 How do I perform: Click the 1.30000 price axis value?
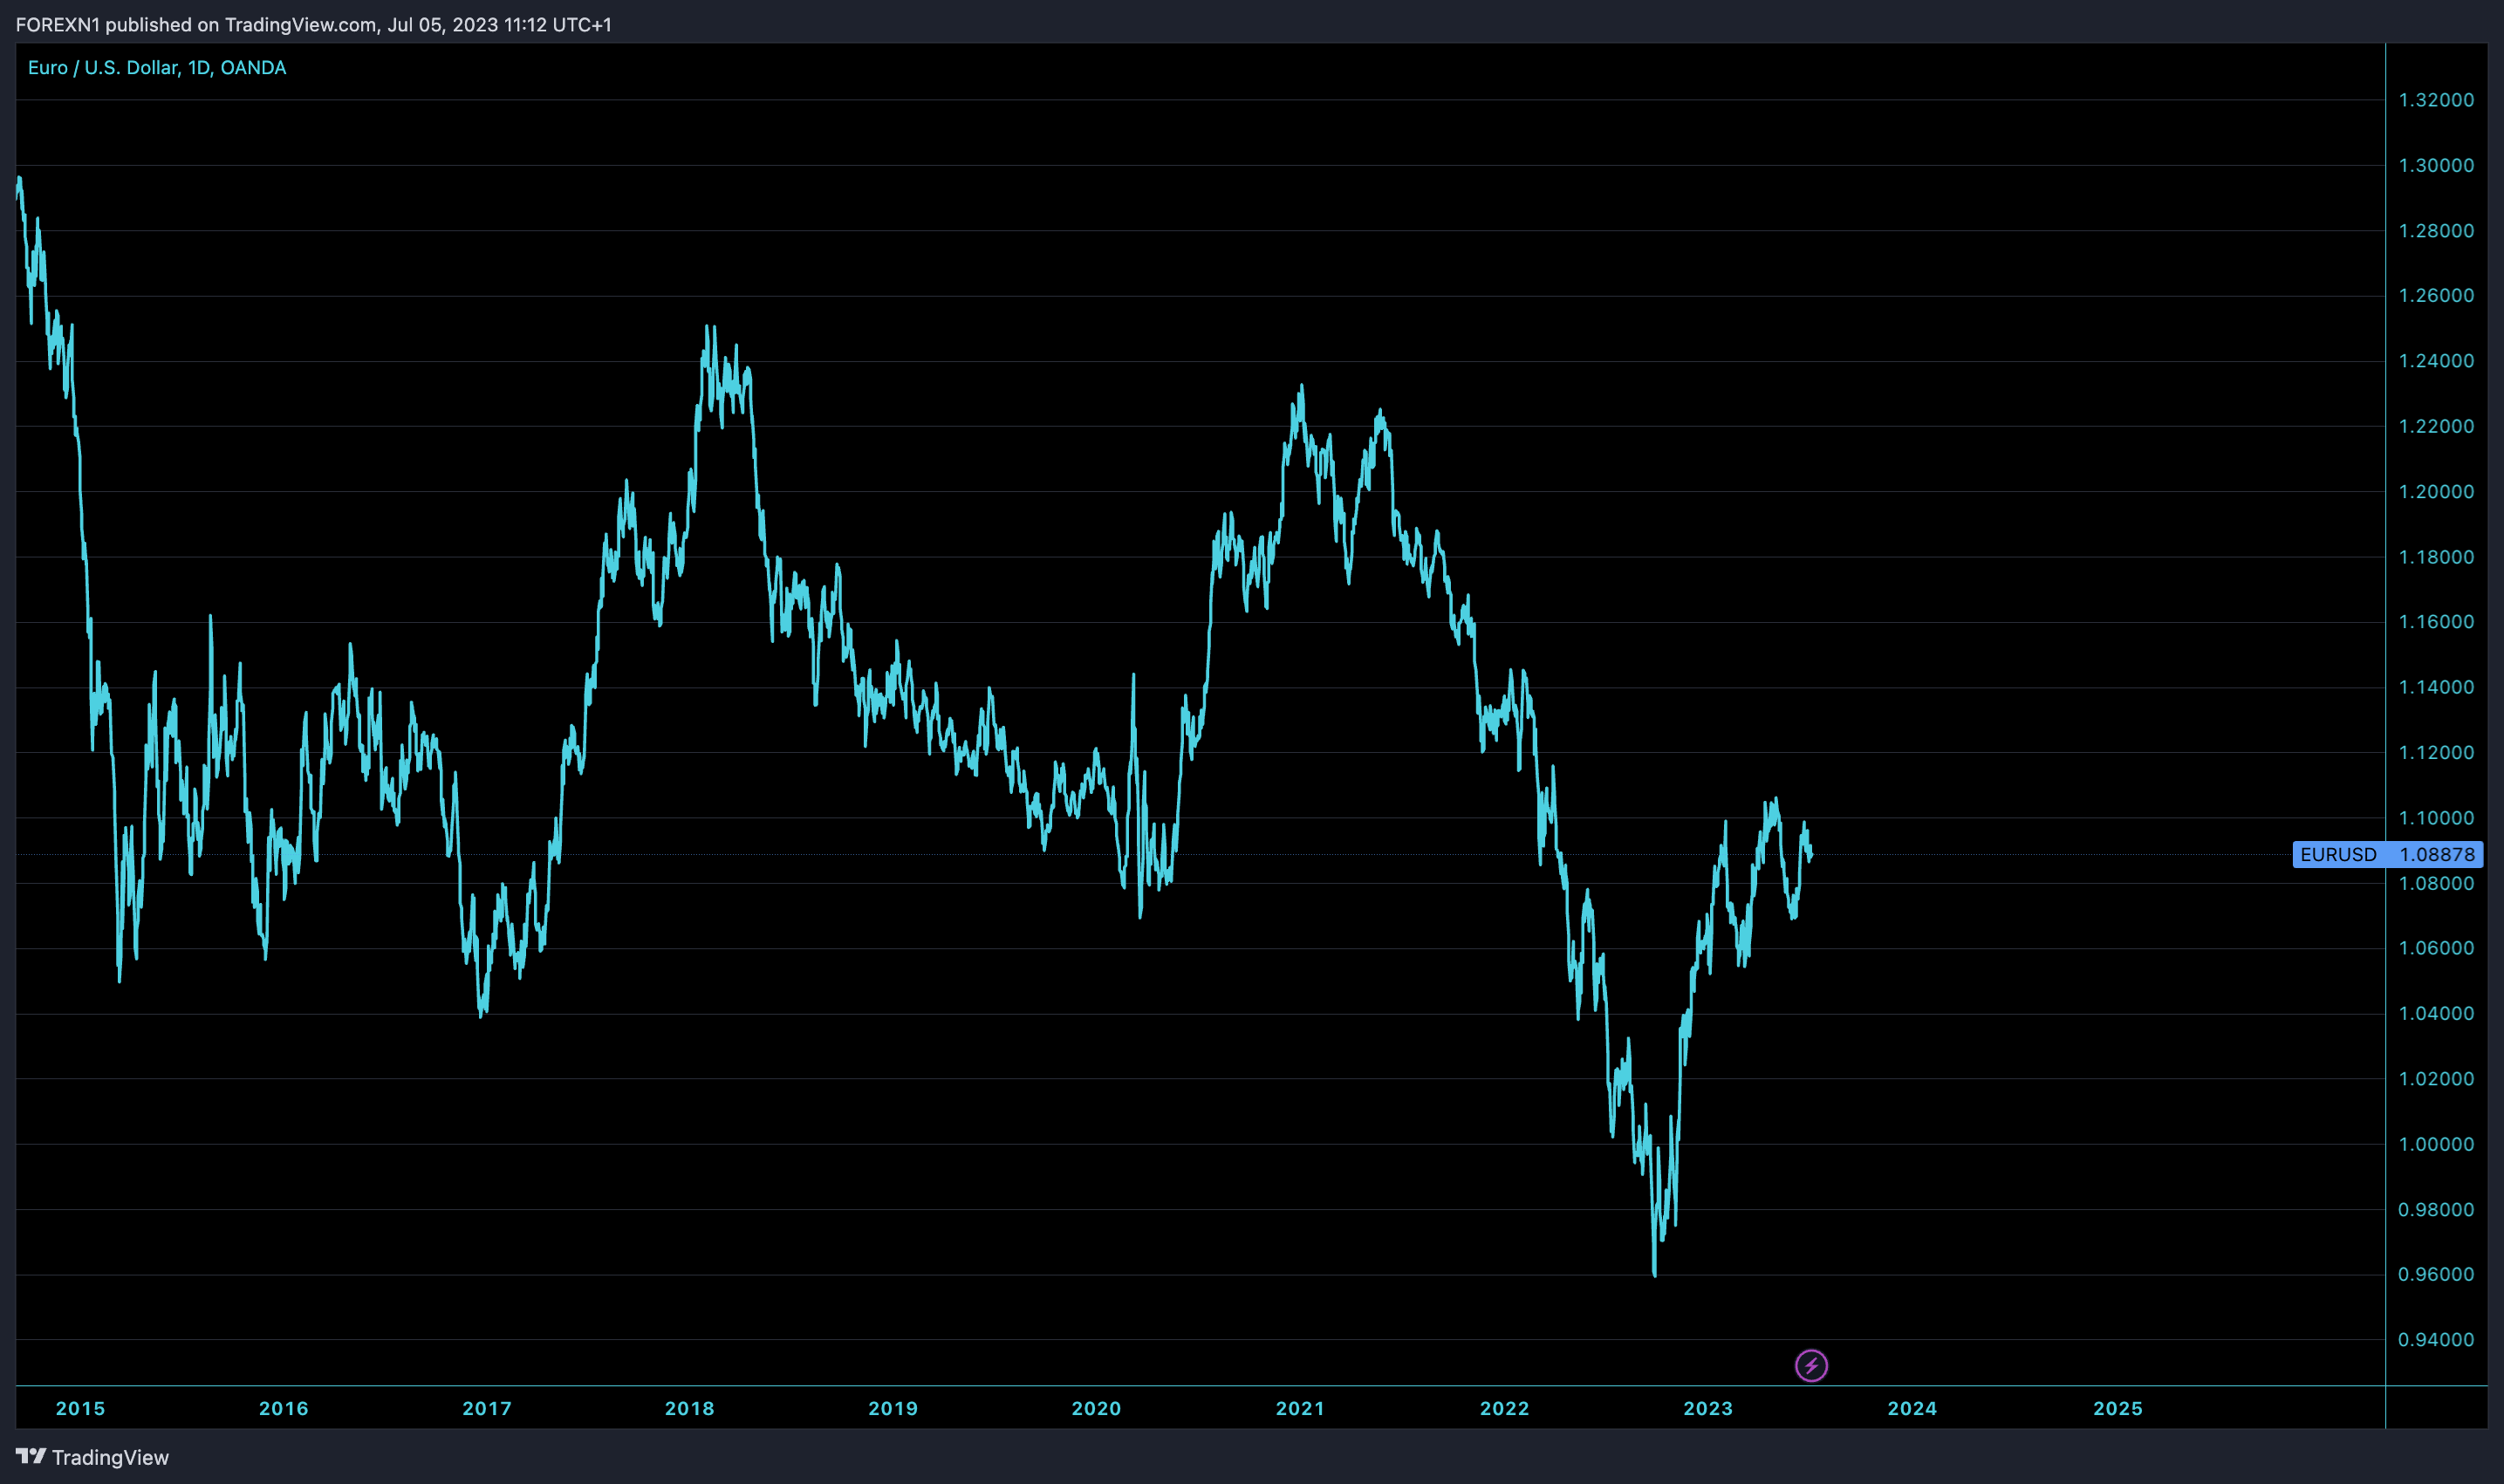click(x=2436, y=165)
